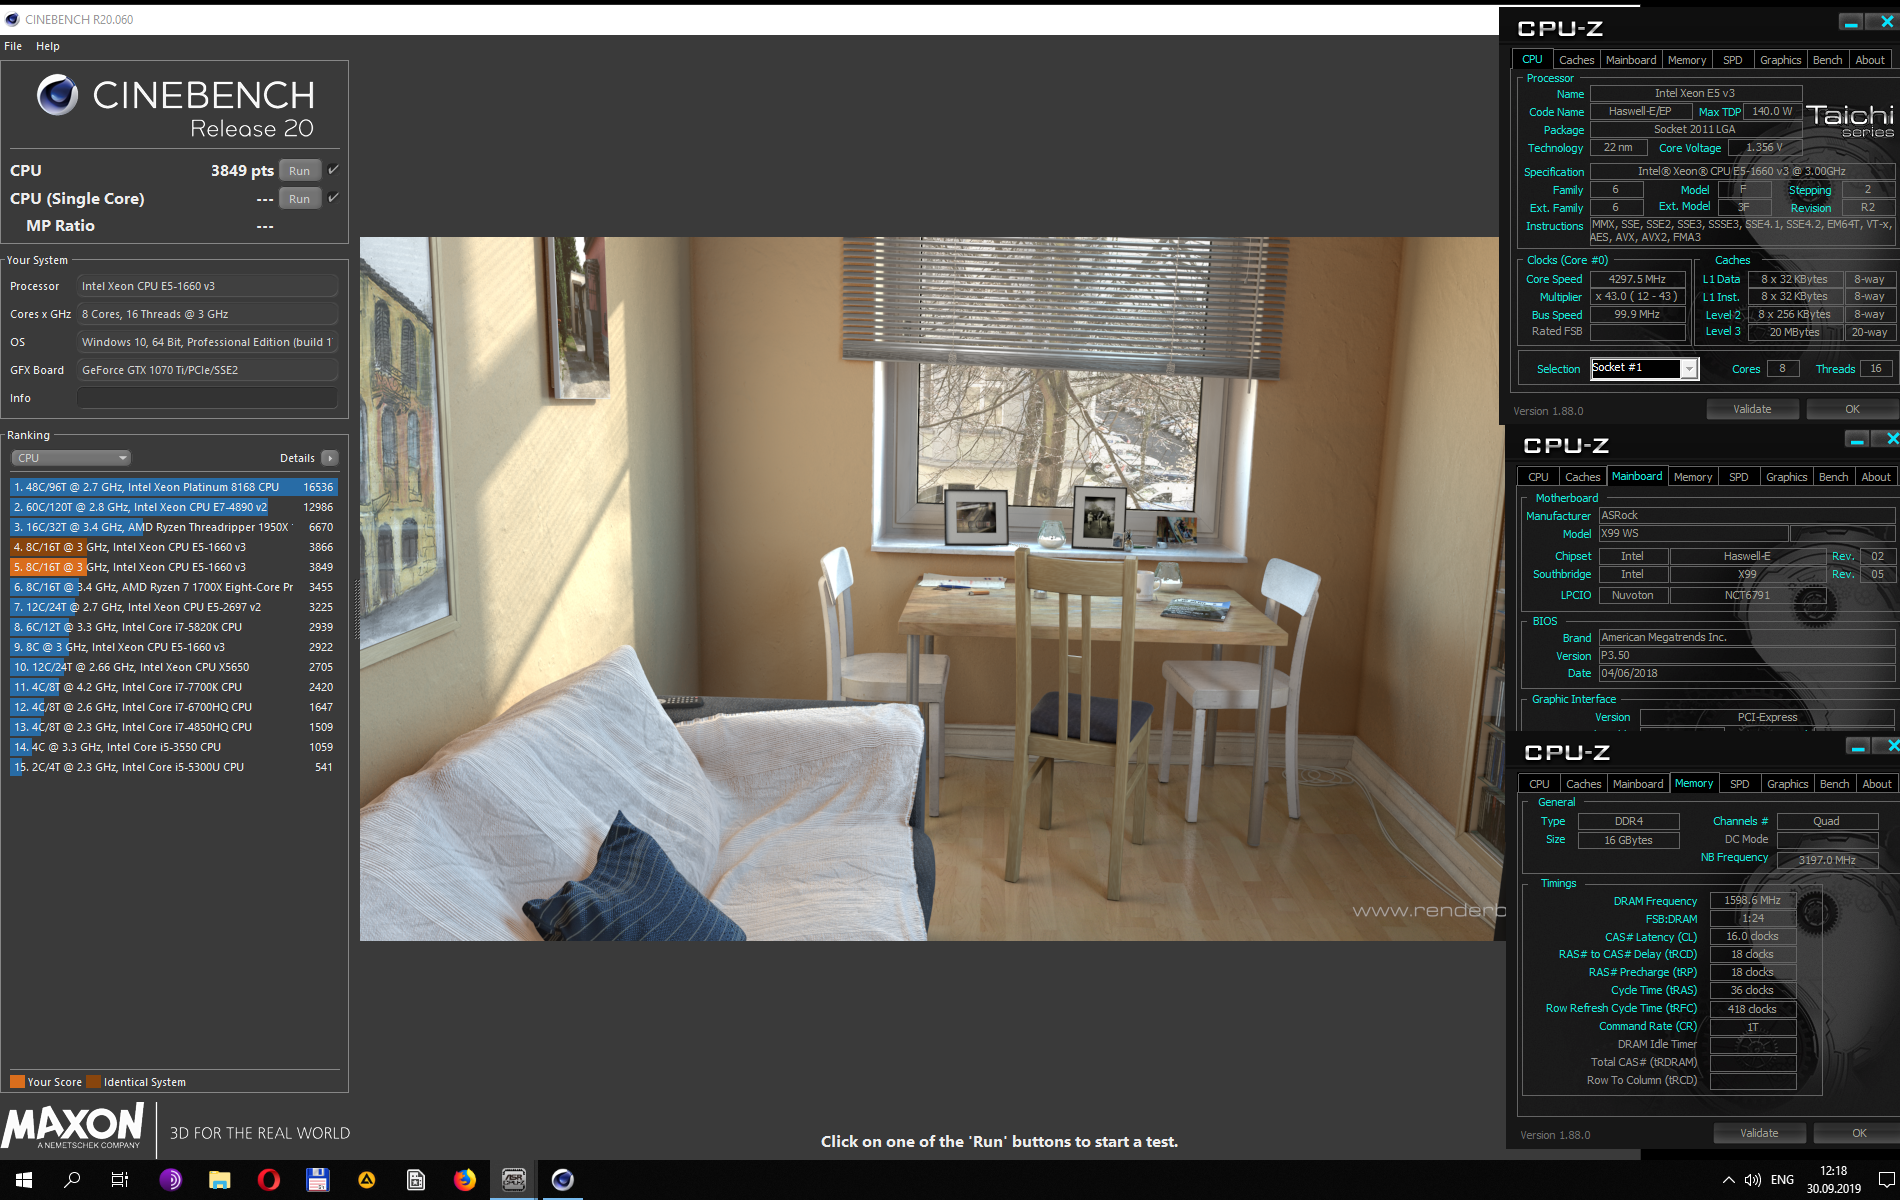This screenshot has height=1200, width=1900.
Task: Open CPU tab in middle CPU-Z
Action: pos(1539,477)
